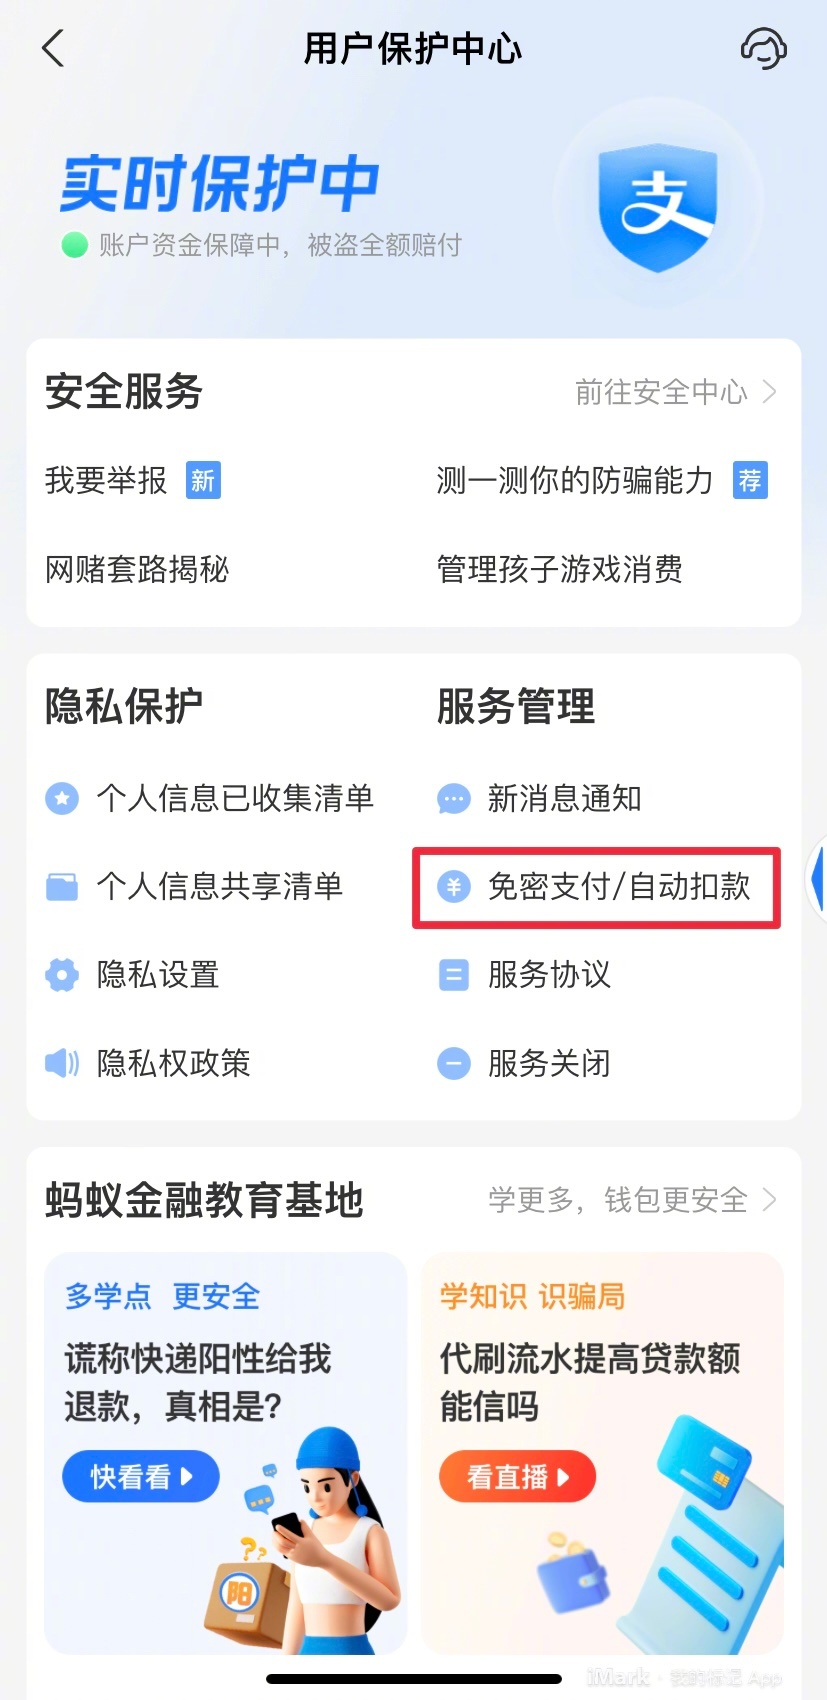Tap minus icon beside 服务关闭
827x1700 pixels.
pyautogui.click(x=454, y=1063)
